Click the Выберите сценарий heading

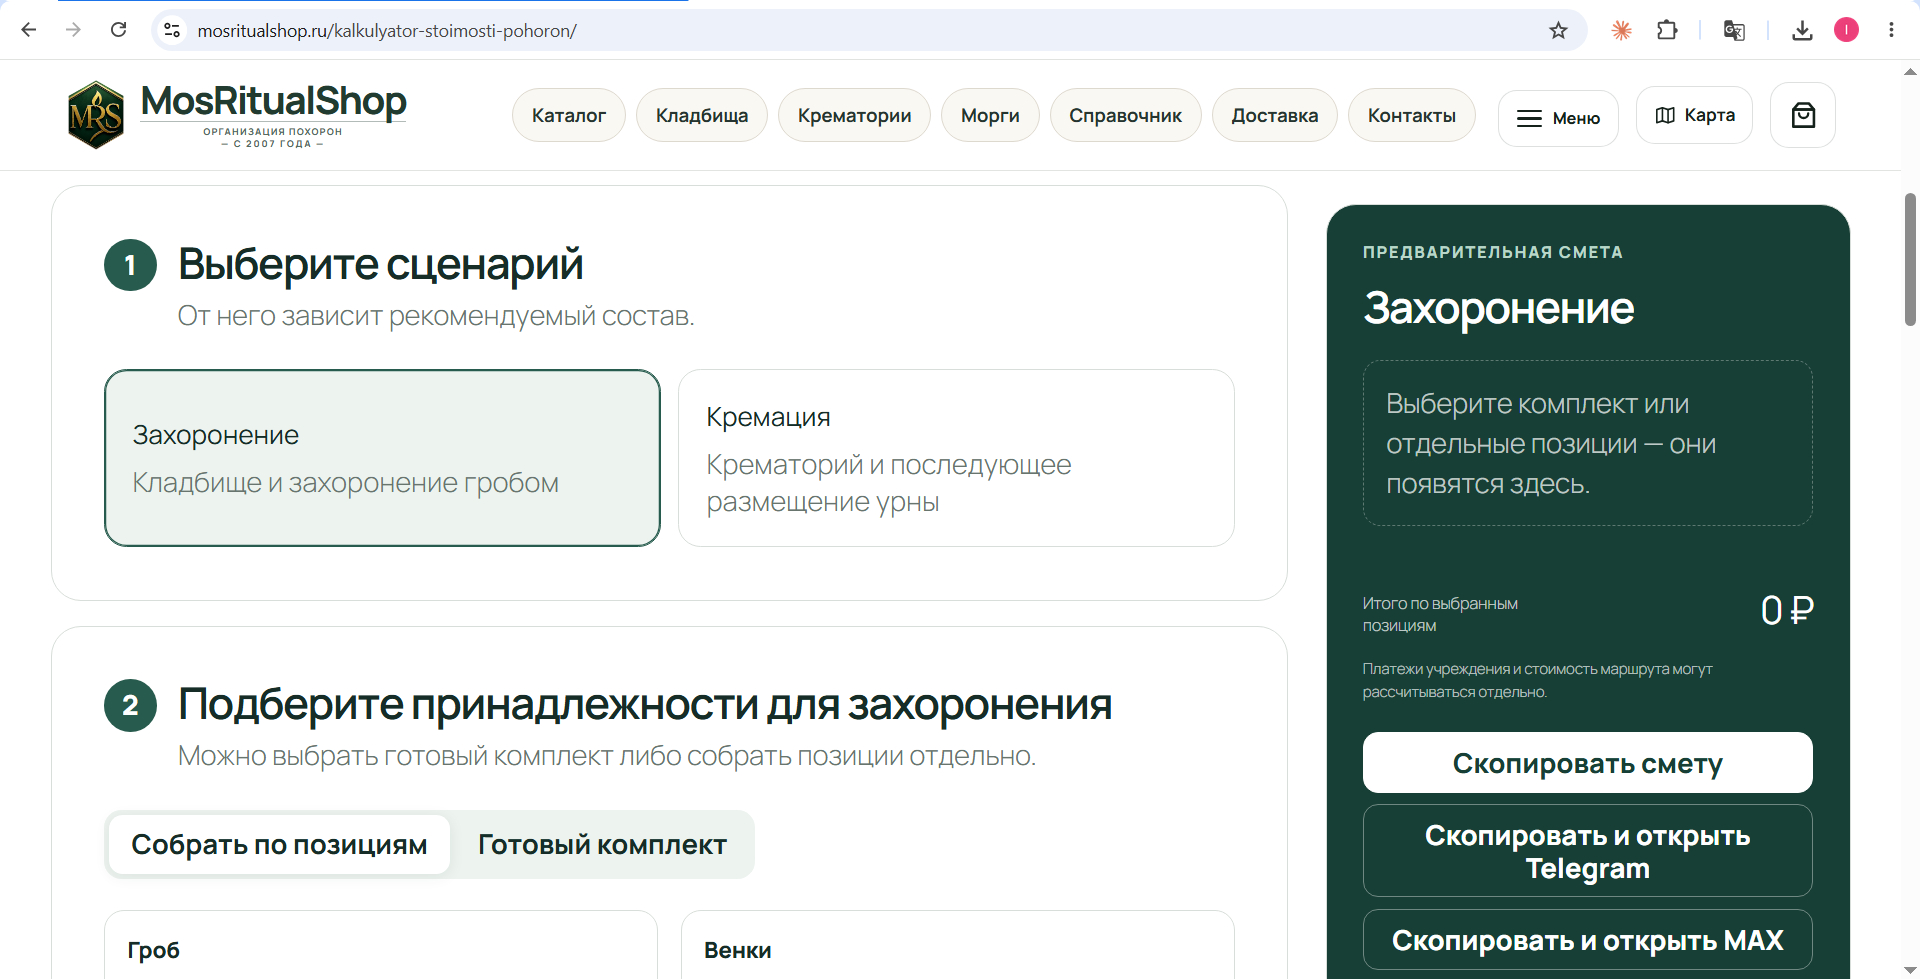(381, 264)
